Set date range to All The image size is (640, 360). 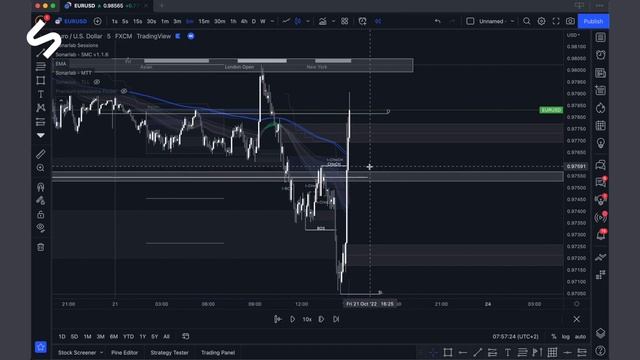(x=167, y=337)
